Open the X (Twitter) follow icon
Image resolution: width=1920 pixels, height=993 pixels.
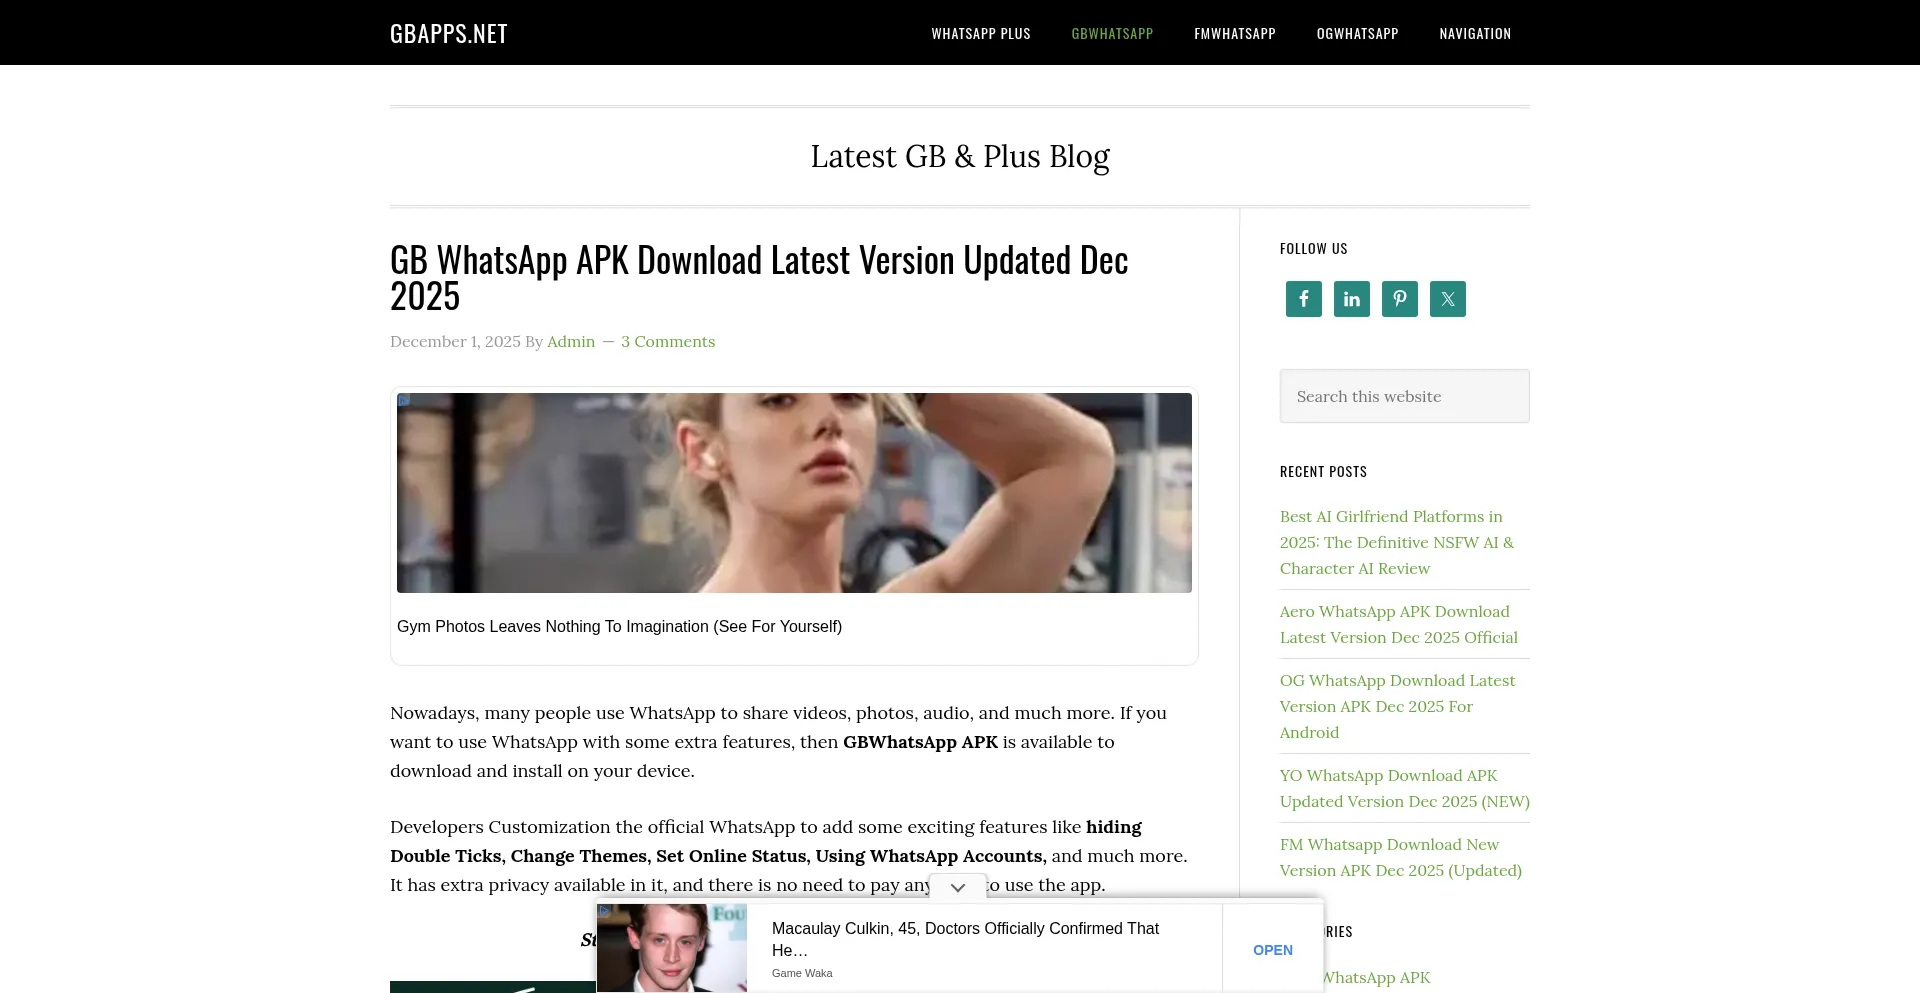pyautogui.click(x=1447, y=299)
